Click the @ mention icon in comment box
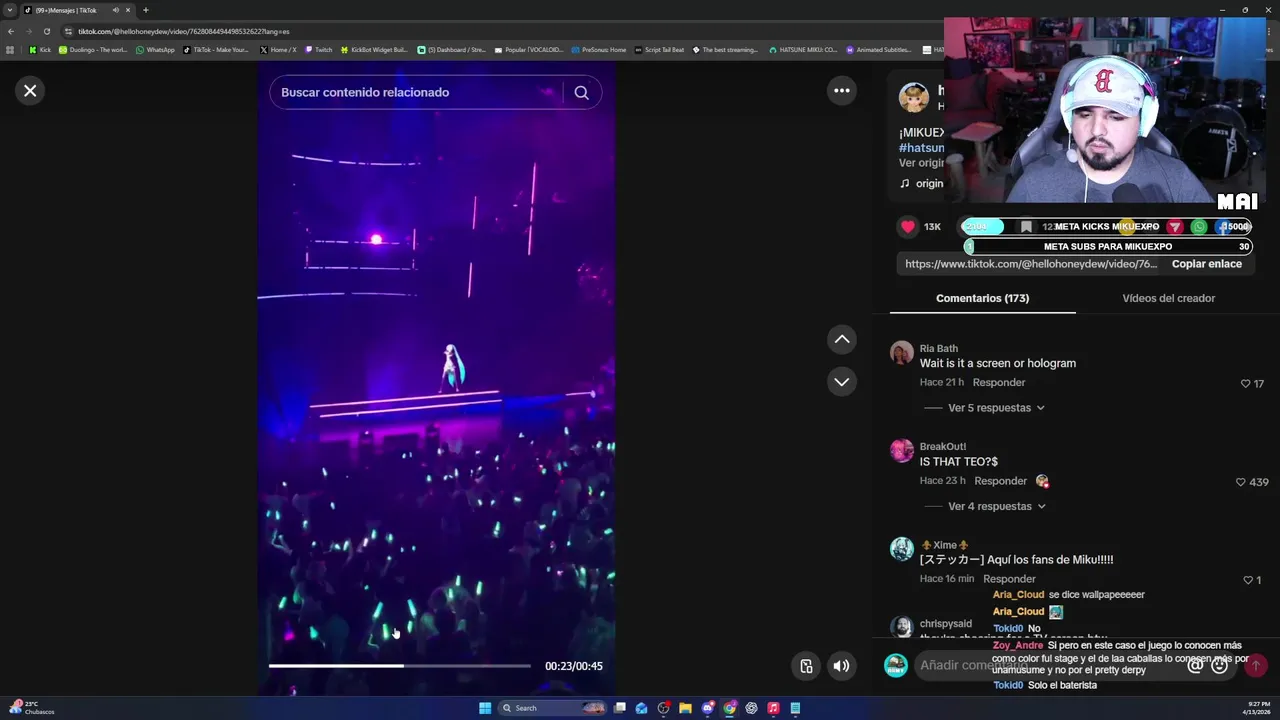 (1195, 666)
